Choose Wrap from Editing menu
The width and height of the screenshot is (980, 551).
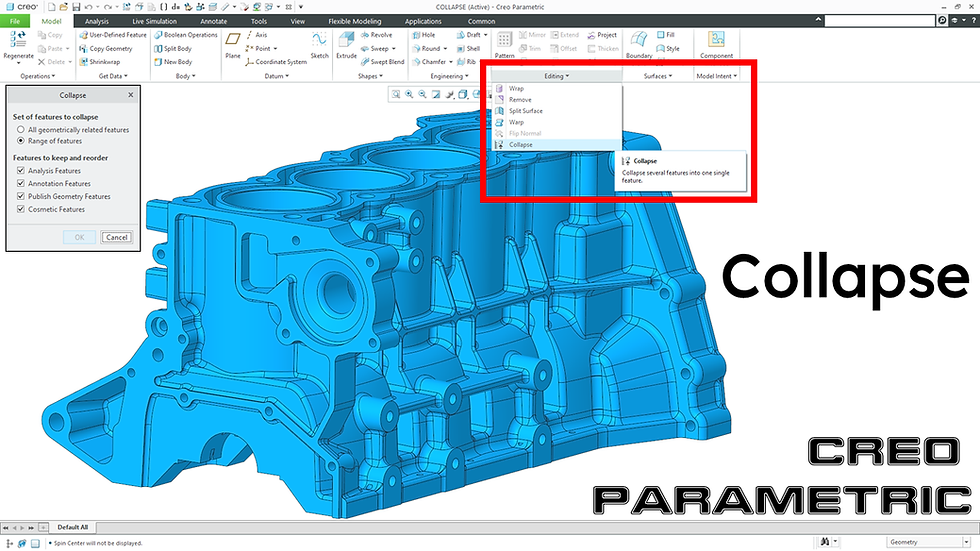556,89
